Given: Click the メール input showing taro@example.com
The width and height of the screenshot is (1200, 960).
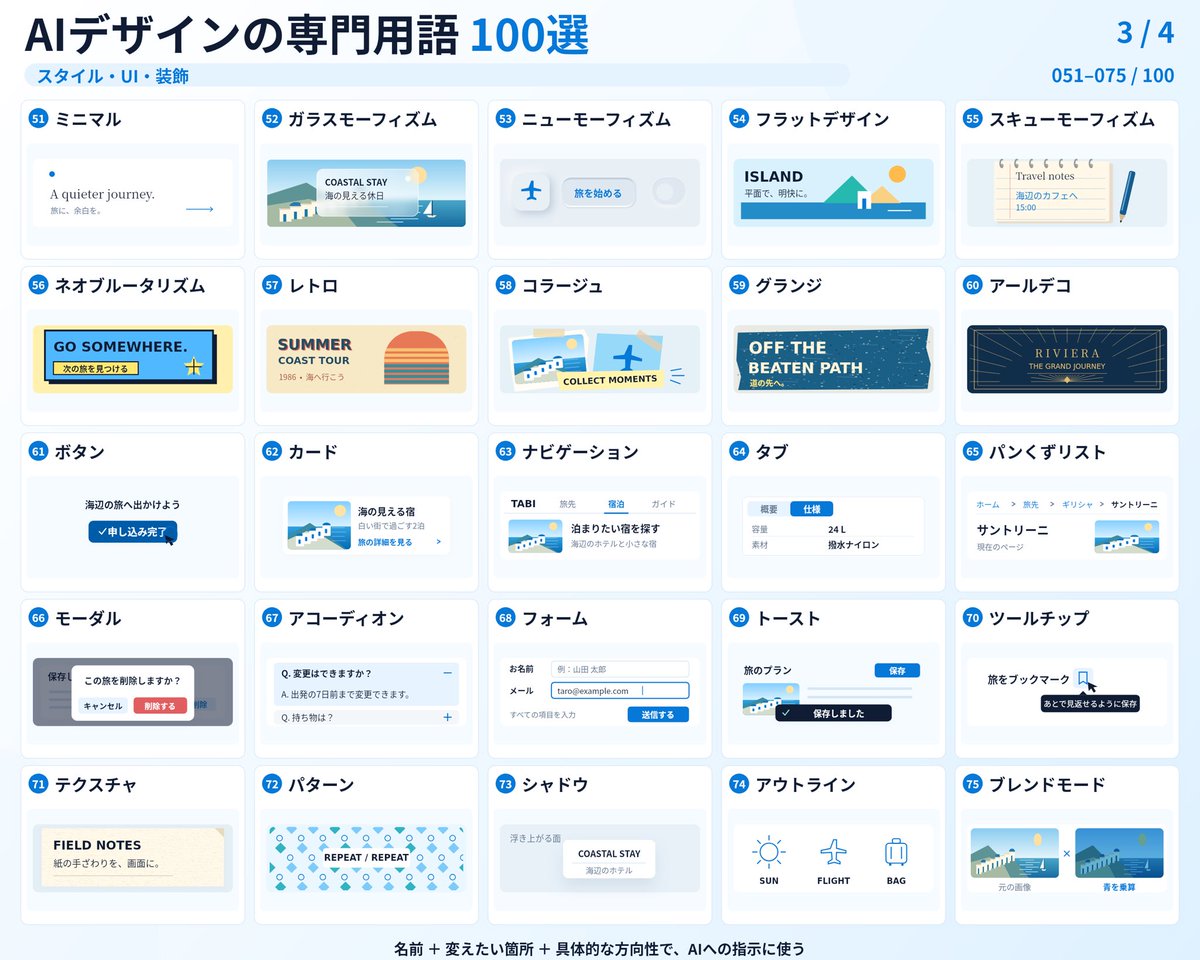Looking at the screenshot, I should pyautogui.click(x=619, y=690).
